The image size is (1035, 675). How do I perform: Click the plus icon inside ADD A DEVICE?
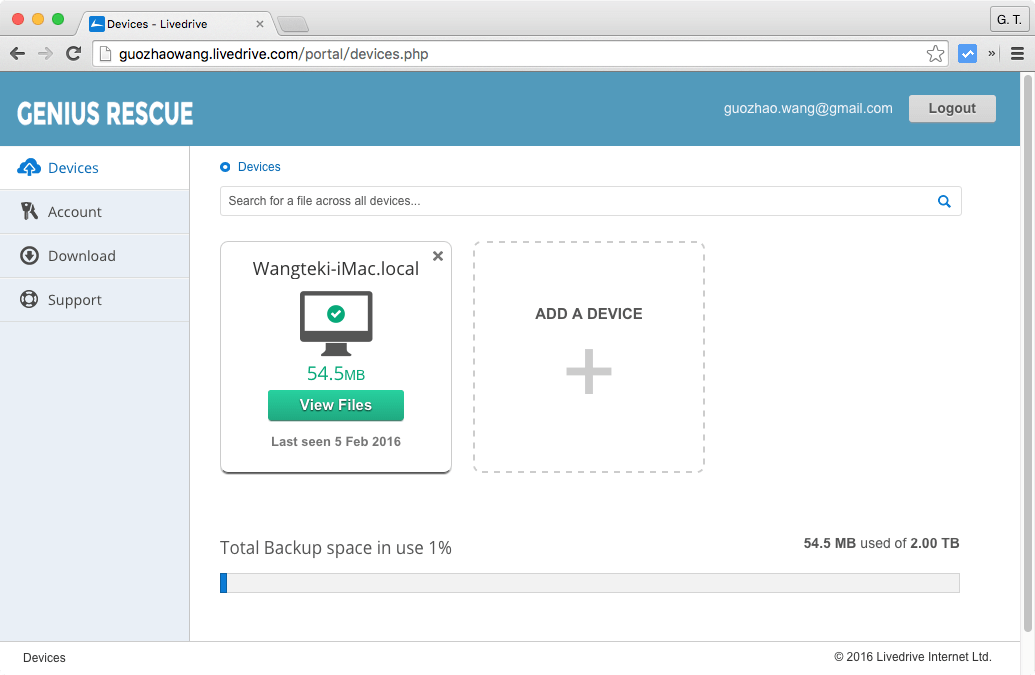pyautogui.click(x=588, y=370)
